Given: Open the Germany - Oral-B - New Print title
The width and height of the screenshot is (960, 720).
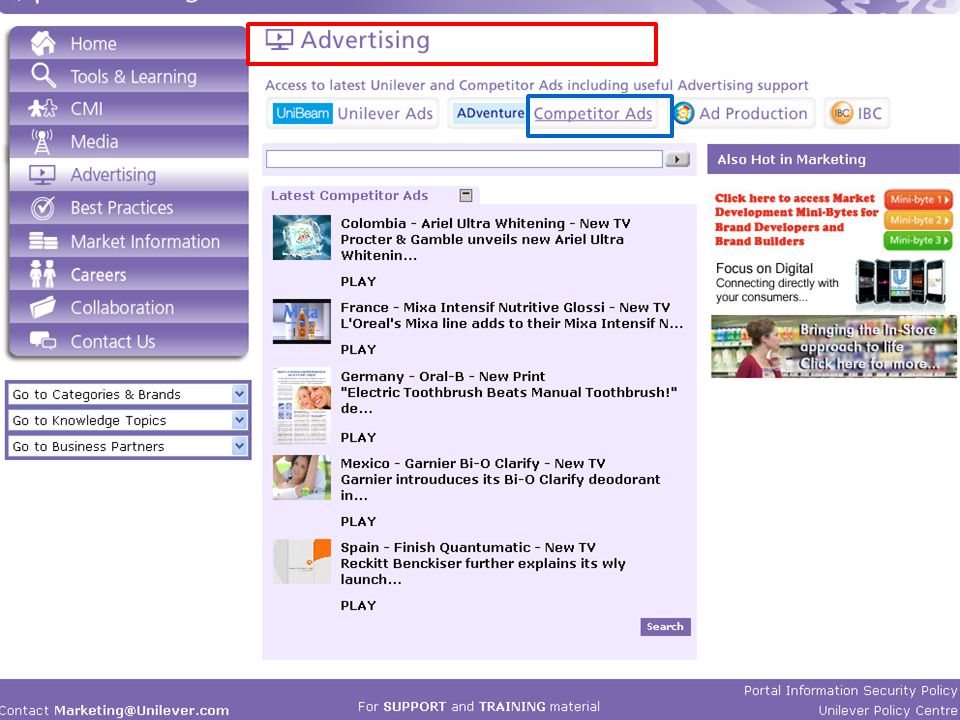Looking at the screenshot, I should point(443,377).
